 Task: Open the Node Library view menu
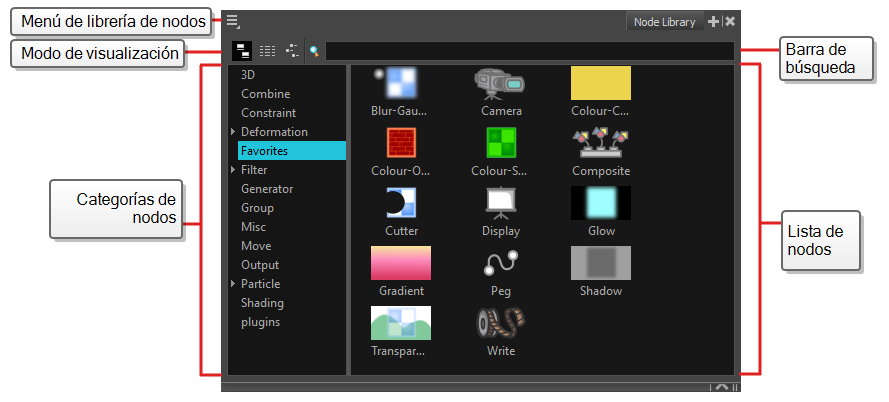click(x=232, y=21)
